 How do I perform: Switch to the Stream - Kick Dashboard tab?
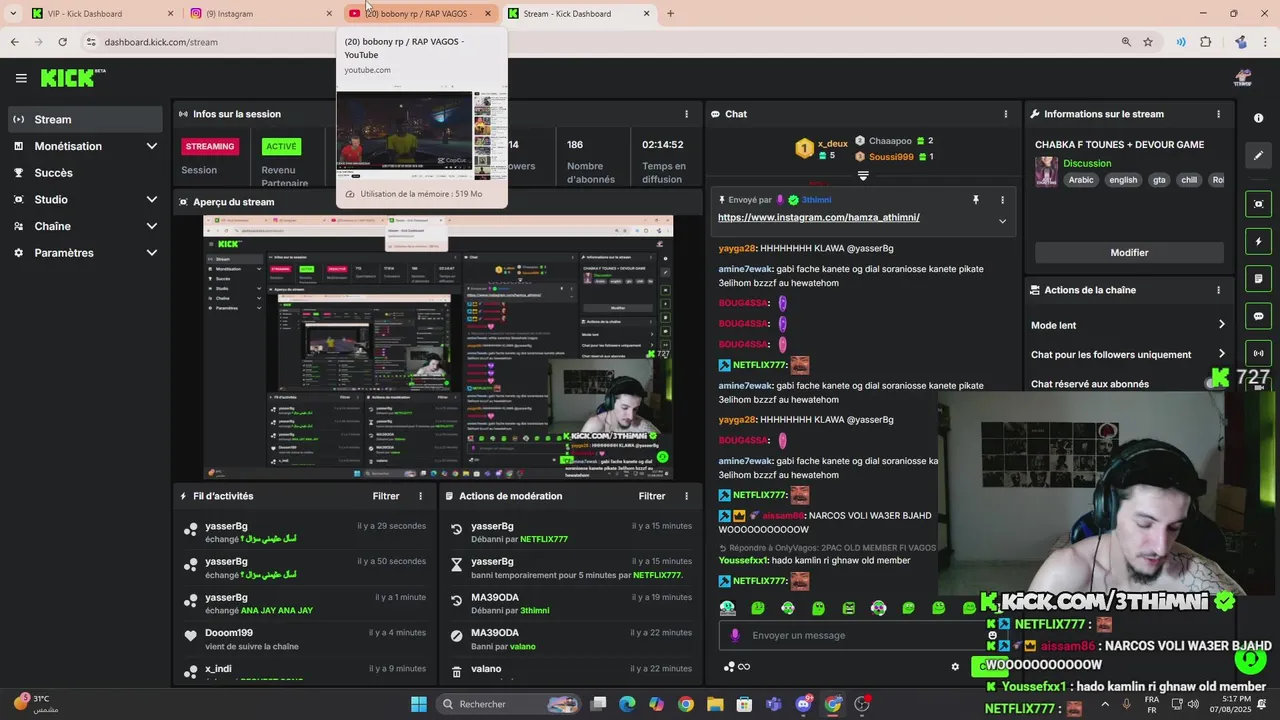pyautogui.click(x=578, y=14)
